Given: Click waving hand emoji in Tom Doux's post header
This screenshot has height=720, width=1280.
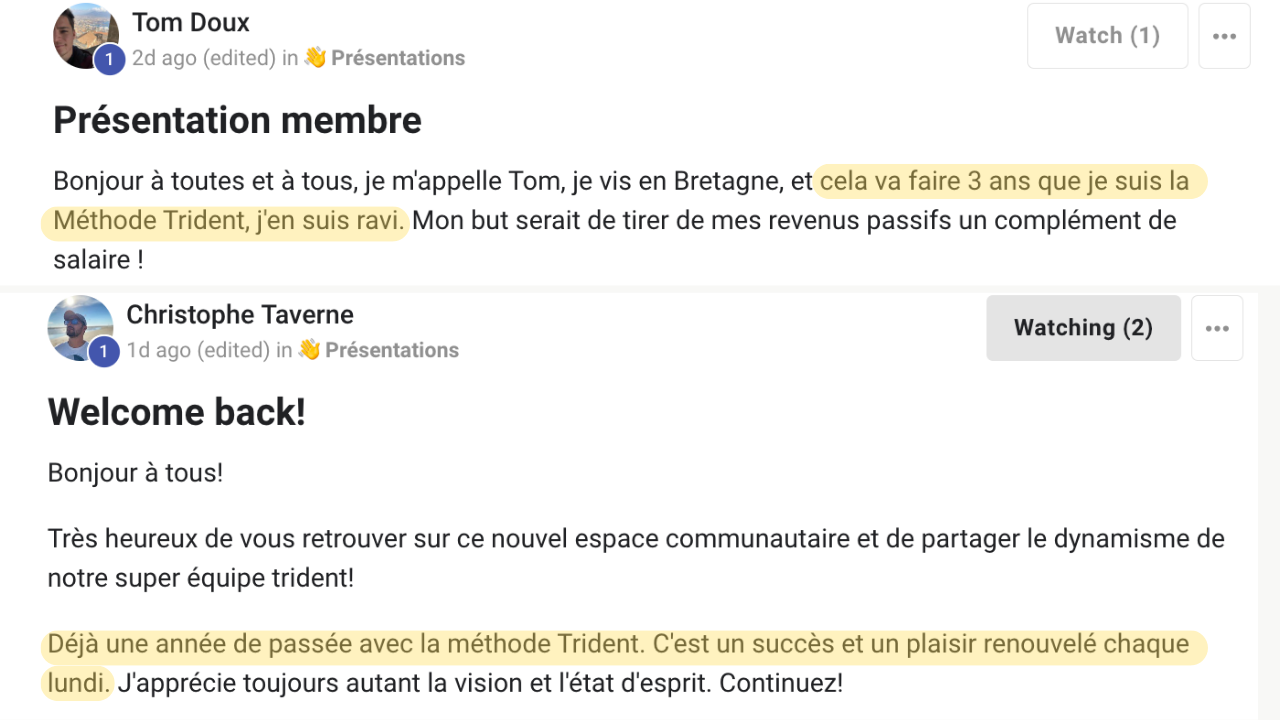Looking at the screenshot, I should point(315,58).
